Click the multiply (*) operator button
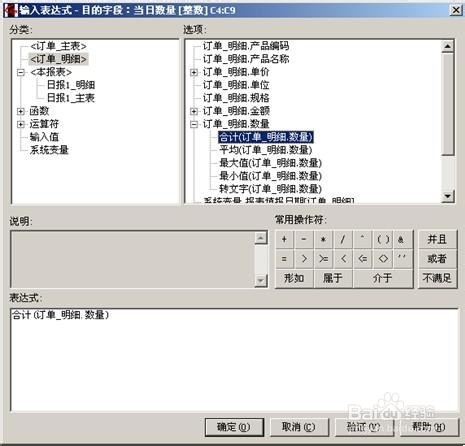The width and height of the screenshot is (465, 446). click(x=323, y=239)
